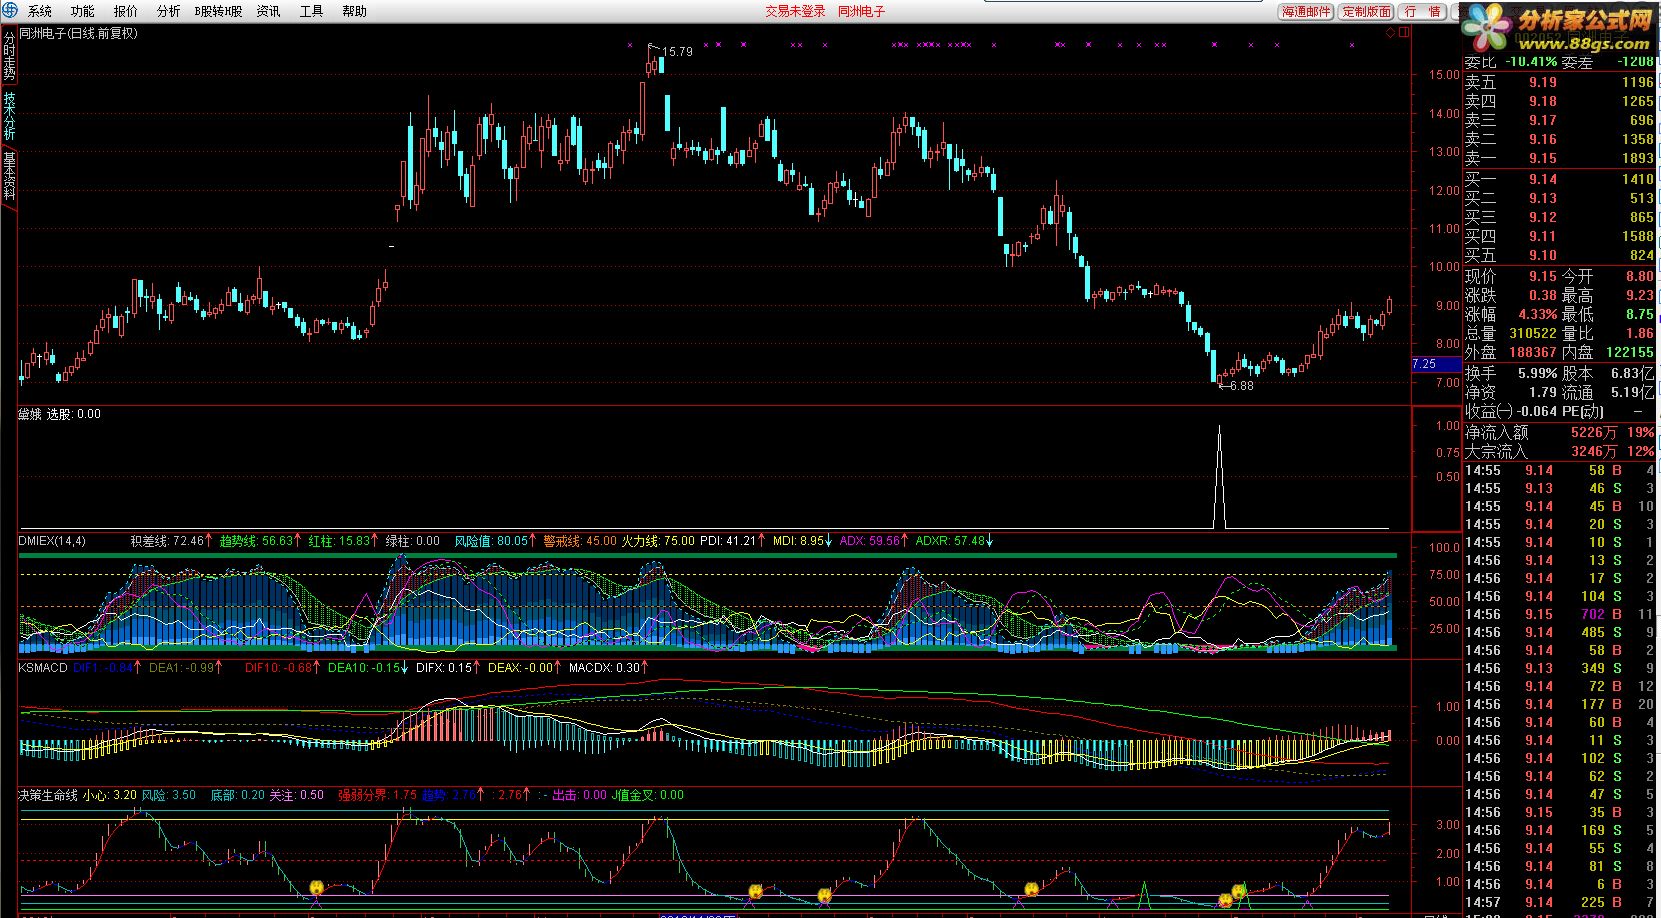Click the 最高 9.23 value

point(1640,295)
